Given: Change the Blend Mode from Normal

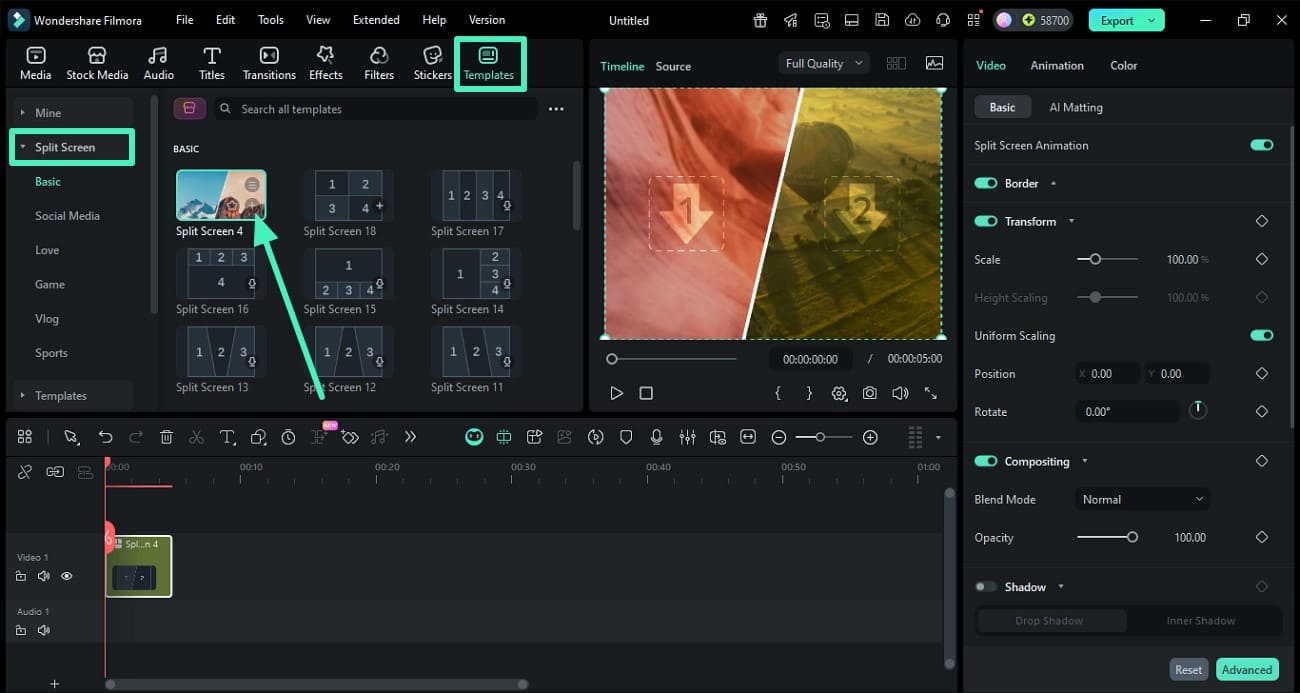Looking at the screenshot, I should [1142, 499].
